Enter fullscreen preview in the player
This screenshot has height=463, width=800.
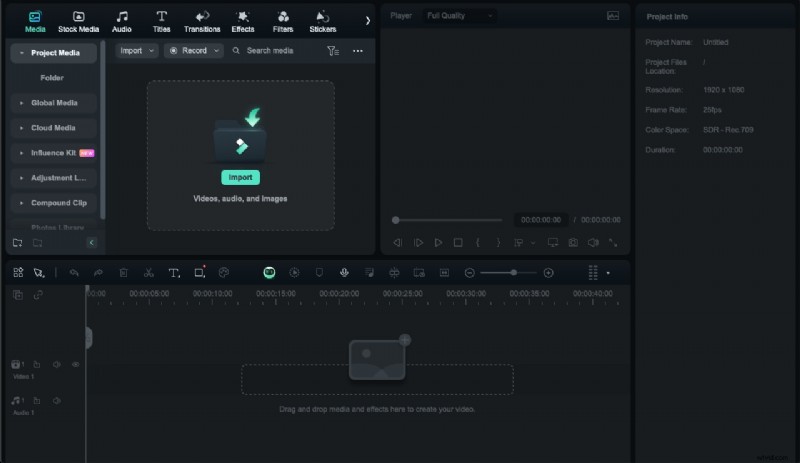coord(613,242)
